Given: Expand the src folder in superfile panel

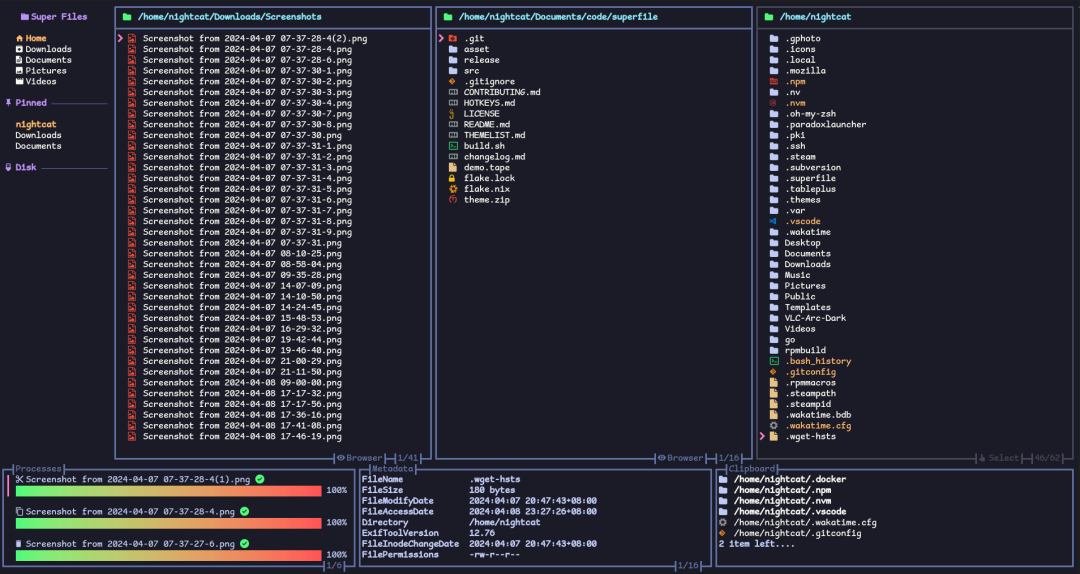Looking at the screenshot, I should pos(471,71).
